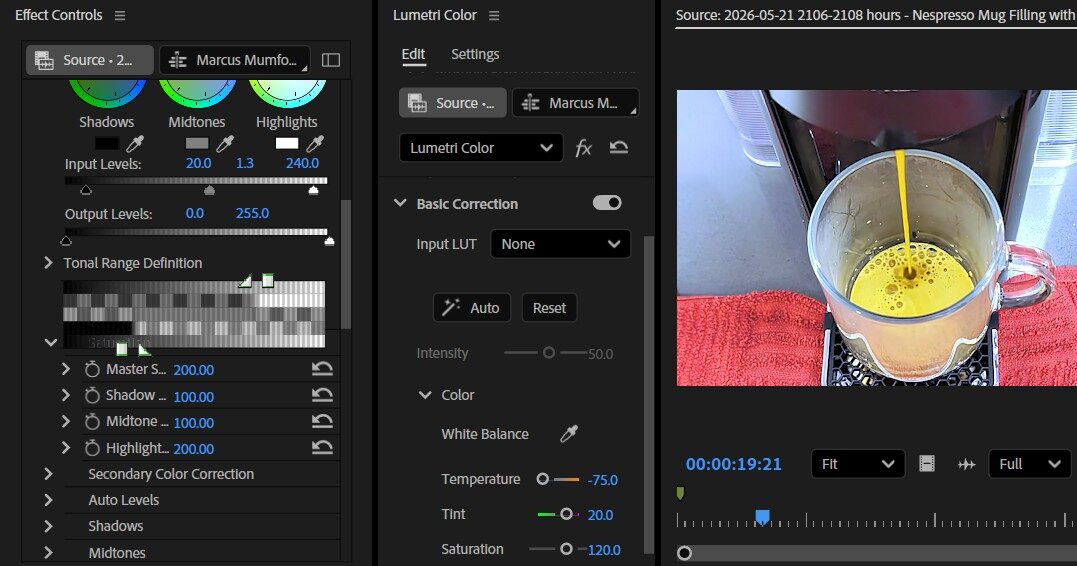This screenshot has height=566, width=1077.
Task: Click the 00:00:19:21 timecode
Action: pyautogui.click(x=734, y=464)
